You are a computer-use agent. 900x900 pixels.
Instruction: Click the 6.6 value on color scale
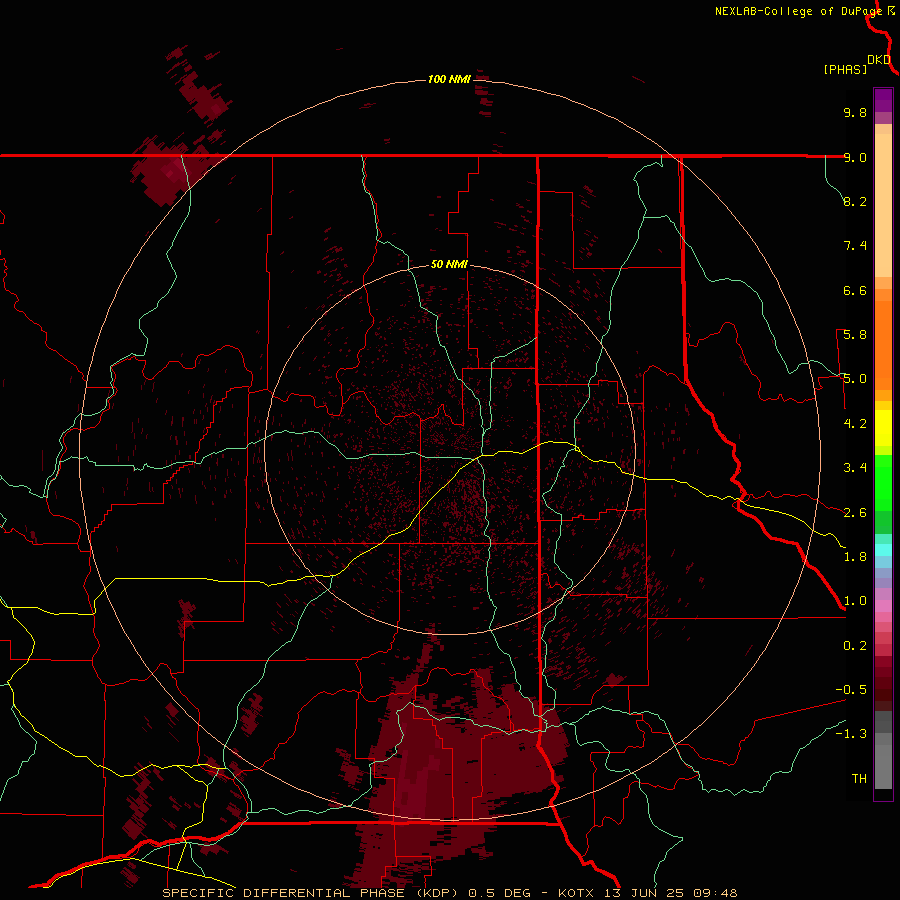[x=855, y=290]
